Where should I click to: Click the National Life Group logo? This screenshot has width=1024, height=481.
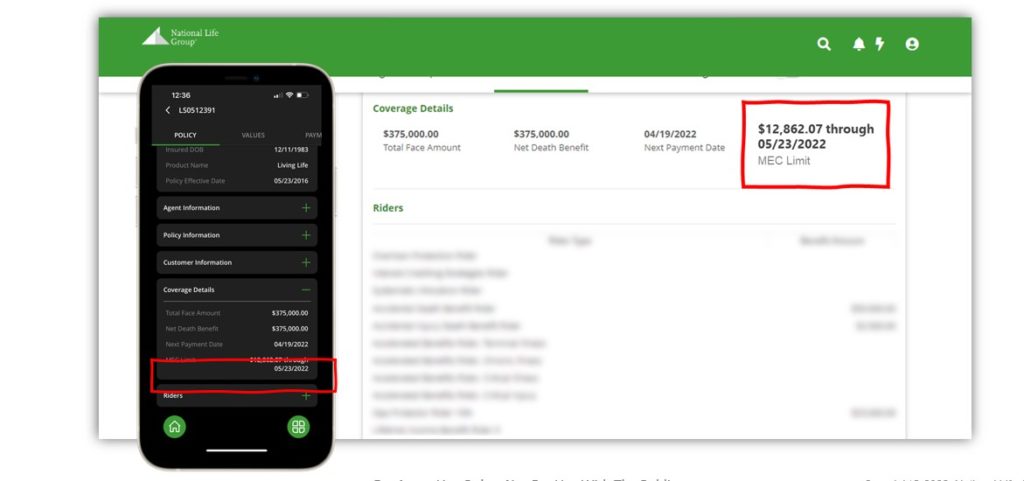click(180, 37)
